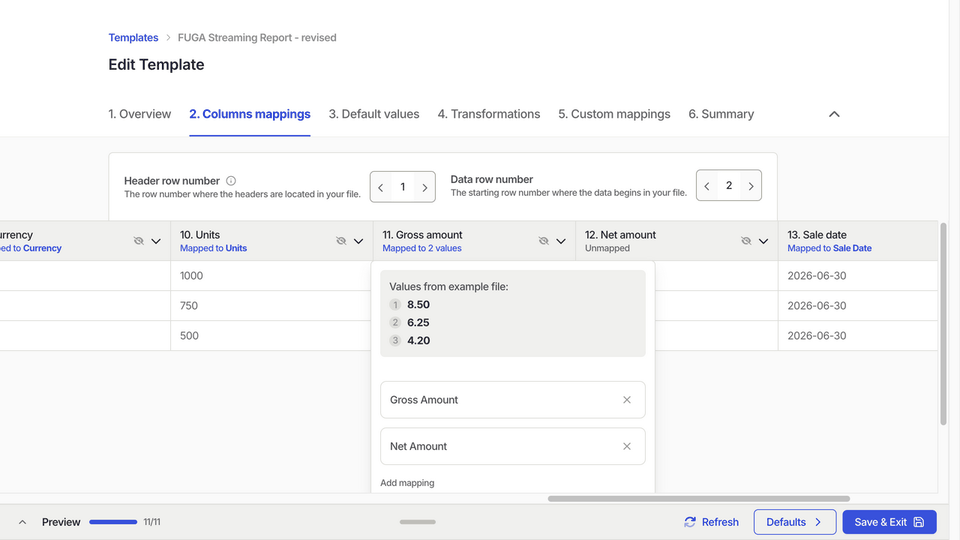Switch to the 4. Transformations tab
Screen dimensions: 960x540
(489, 114)
